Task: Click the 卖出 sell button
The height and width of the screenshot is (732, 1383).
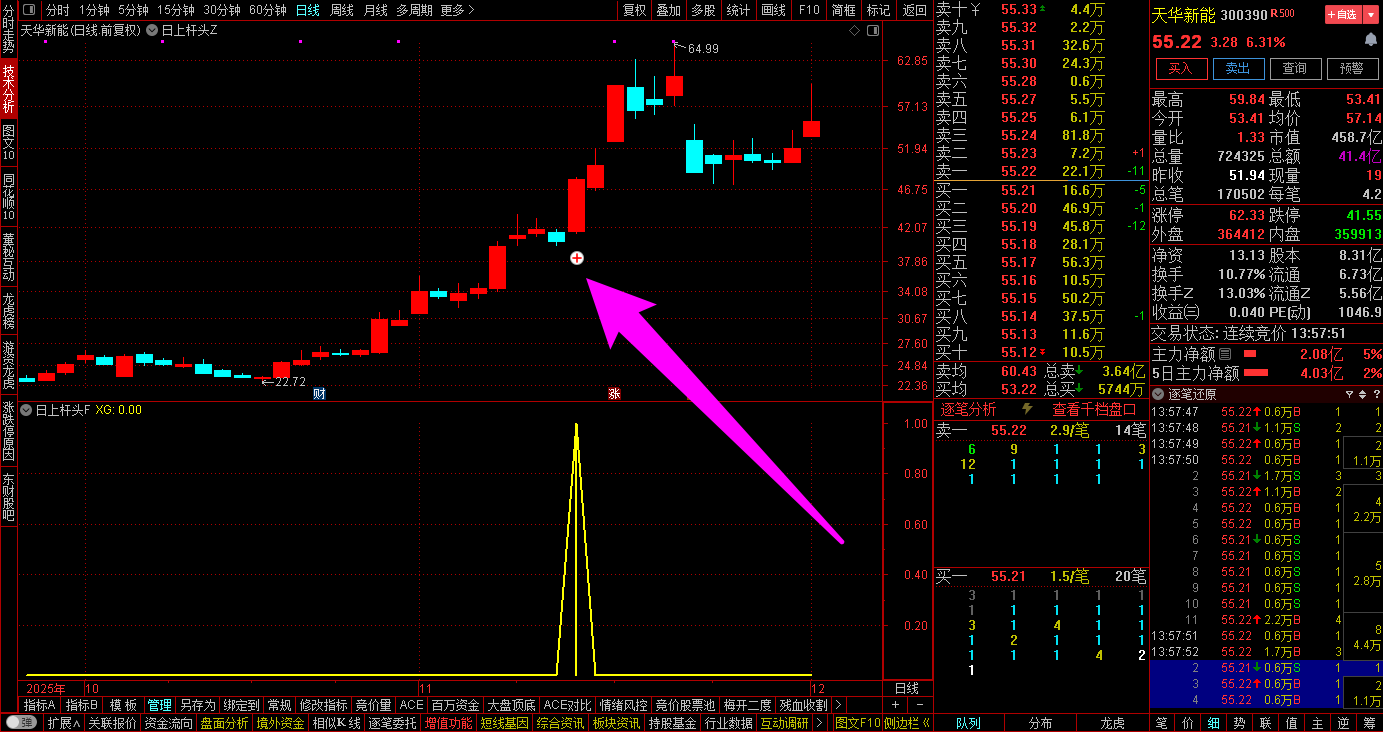Action: [1238, 68]
